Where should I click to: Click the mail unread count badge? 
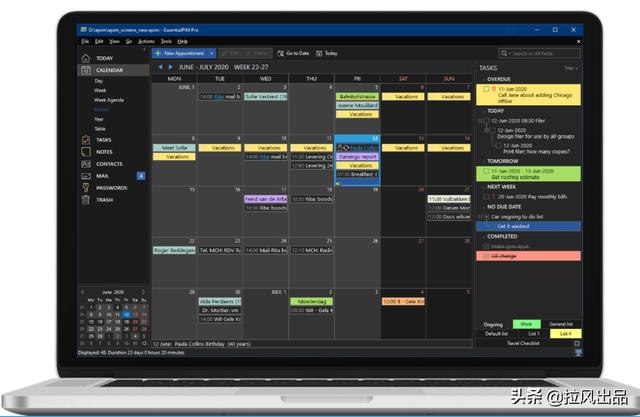tap(140, 176)
